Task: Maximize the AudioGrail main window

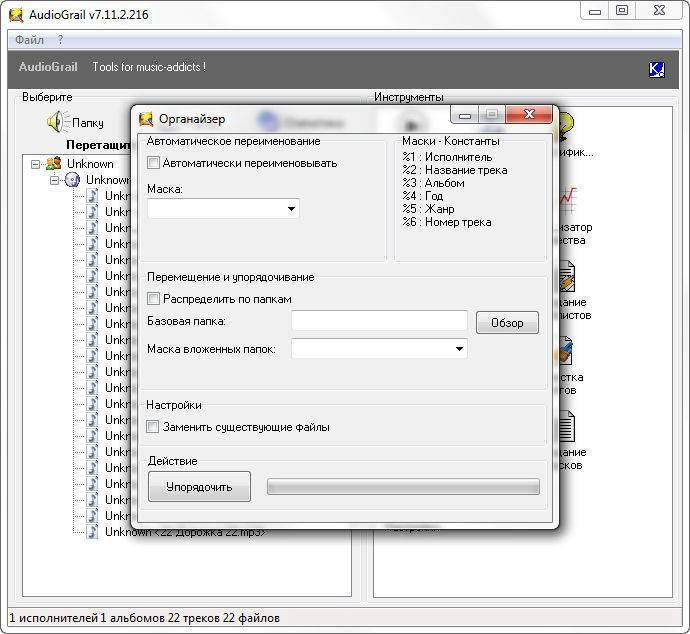Action: coord(621,11)
